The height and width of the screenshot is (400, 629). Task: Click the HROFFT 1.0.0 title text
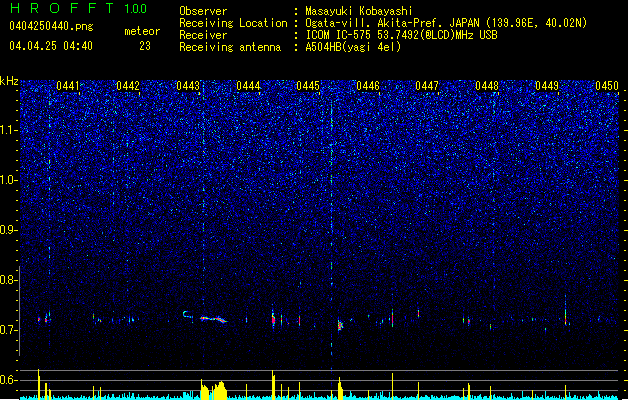click(x=78, y=8)
